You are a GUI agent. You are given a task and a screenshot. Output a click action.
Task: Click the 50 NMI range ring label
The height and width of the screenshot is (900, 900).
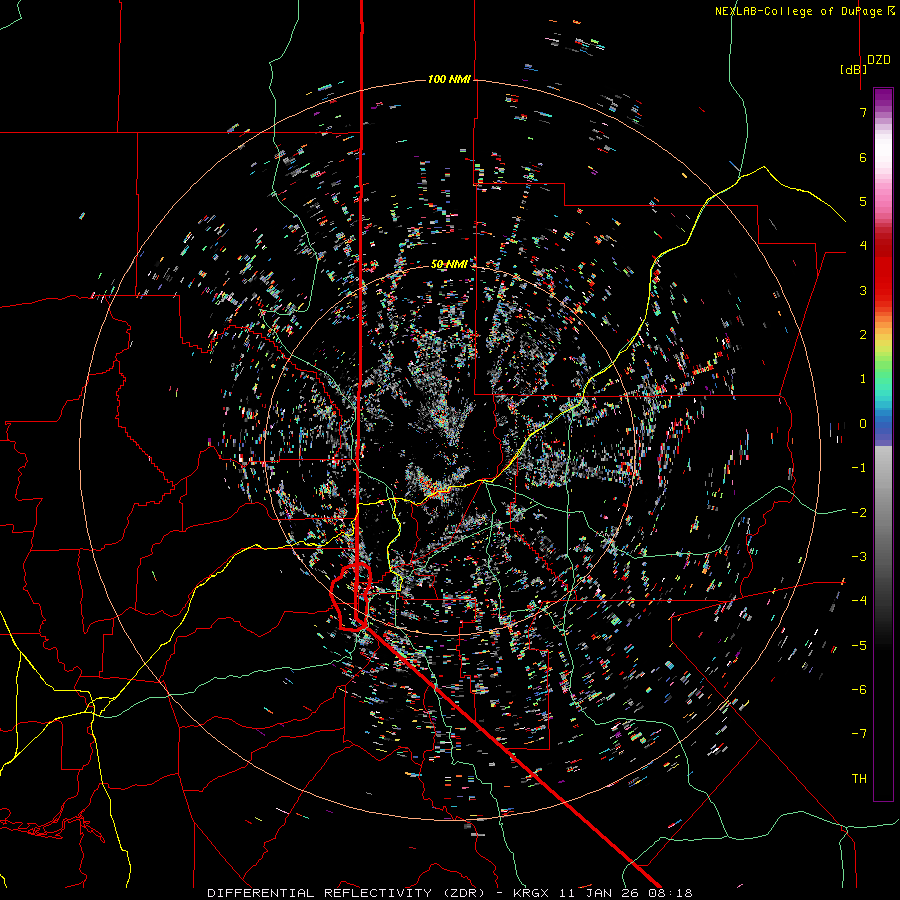tap(449, 264)
